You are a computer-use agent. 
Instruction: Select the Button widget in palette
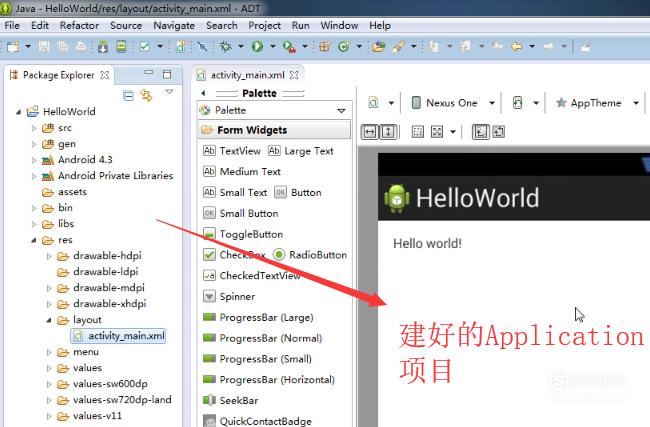(x=298, y=192)
